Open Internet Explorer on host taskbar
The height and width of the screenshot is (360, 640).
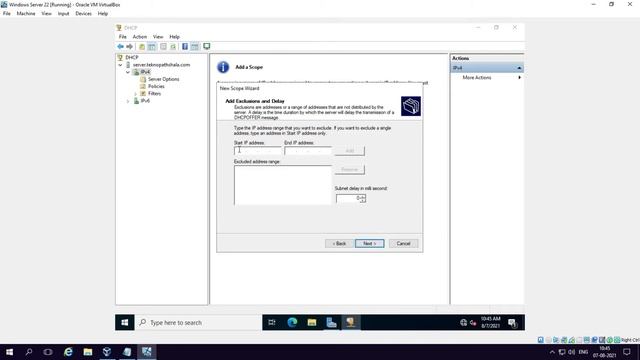pyautogui.click(x=68, y=352)
